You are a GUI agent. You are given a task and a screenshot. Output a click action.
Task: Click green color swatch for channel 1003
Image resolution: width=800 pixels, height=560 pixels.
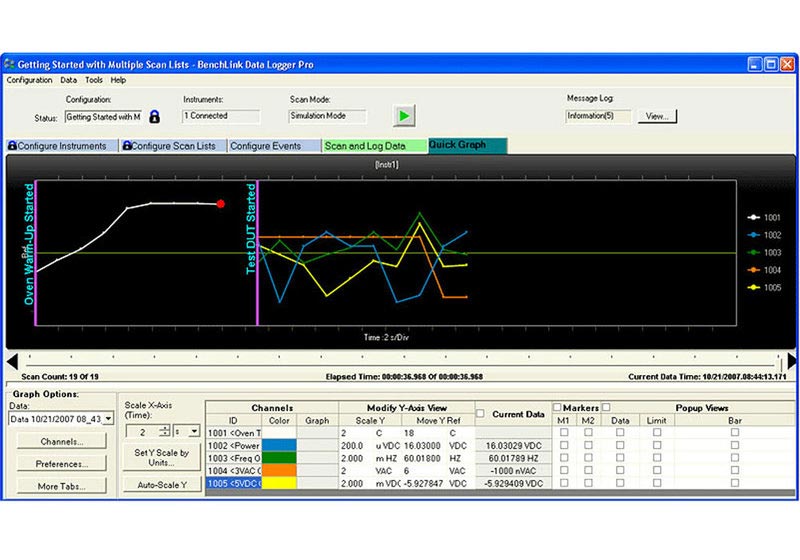tap(279, 457)
